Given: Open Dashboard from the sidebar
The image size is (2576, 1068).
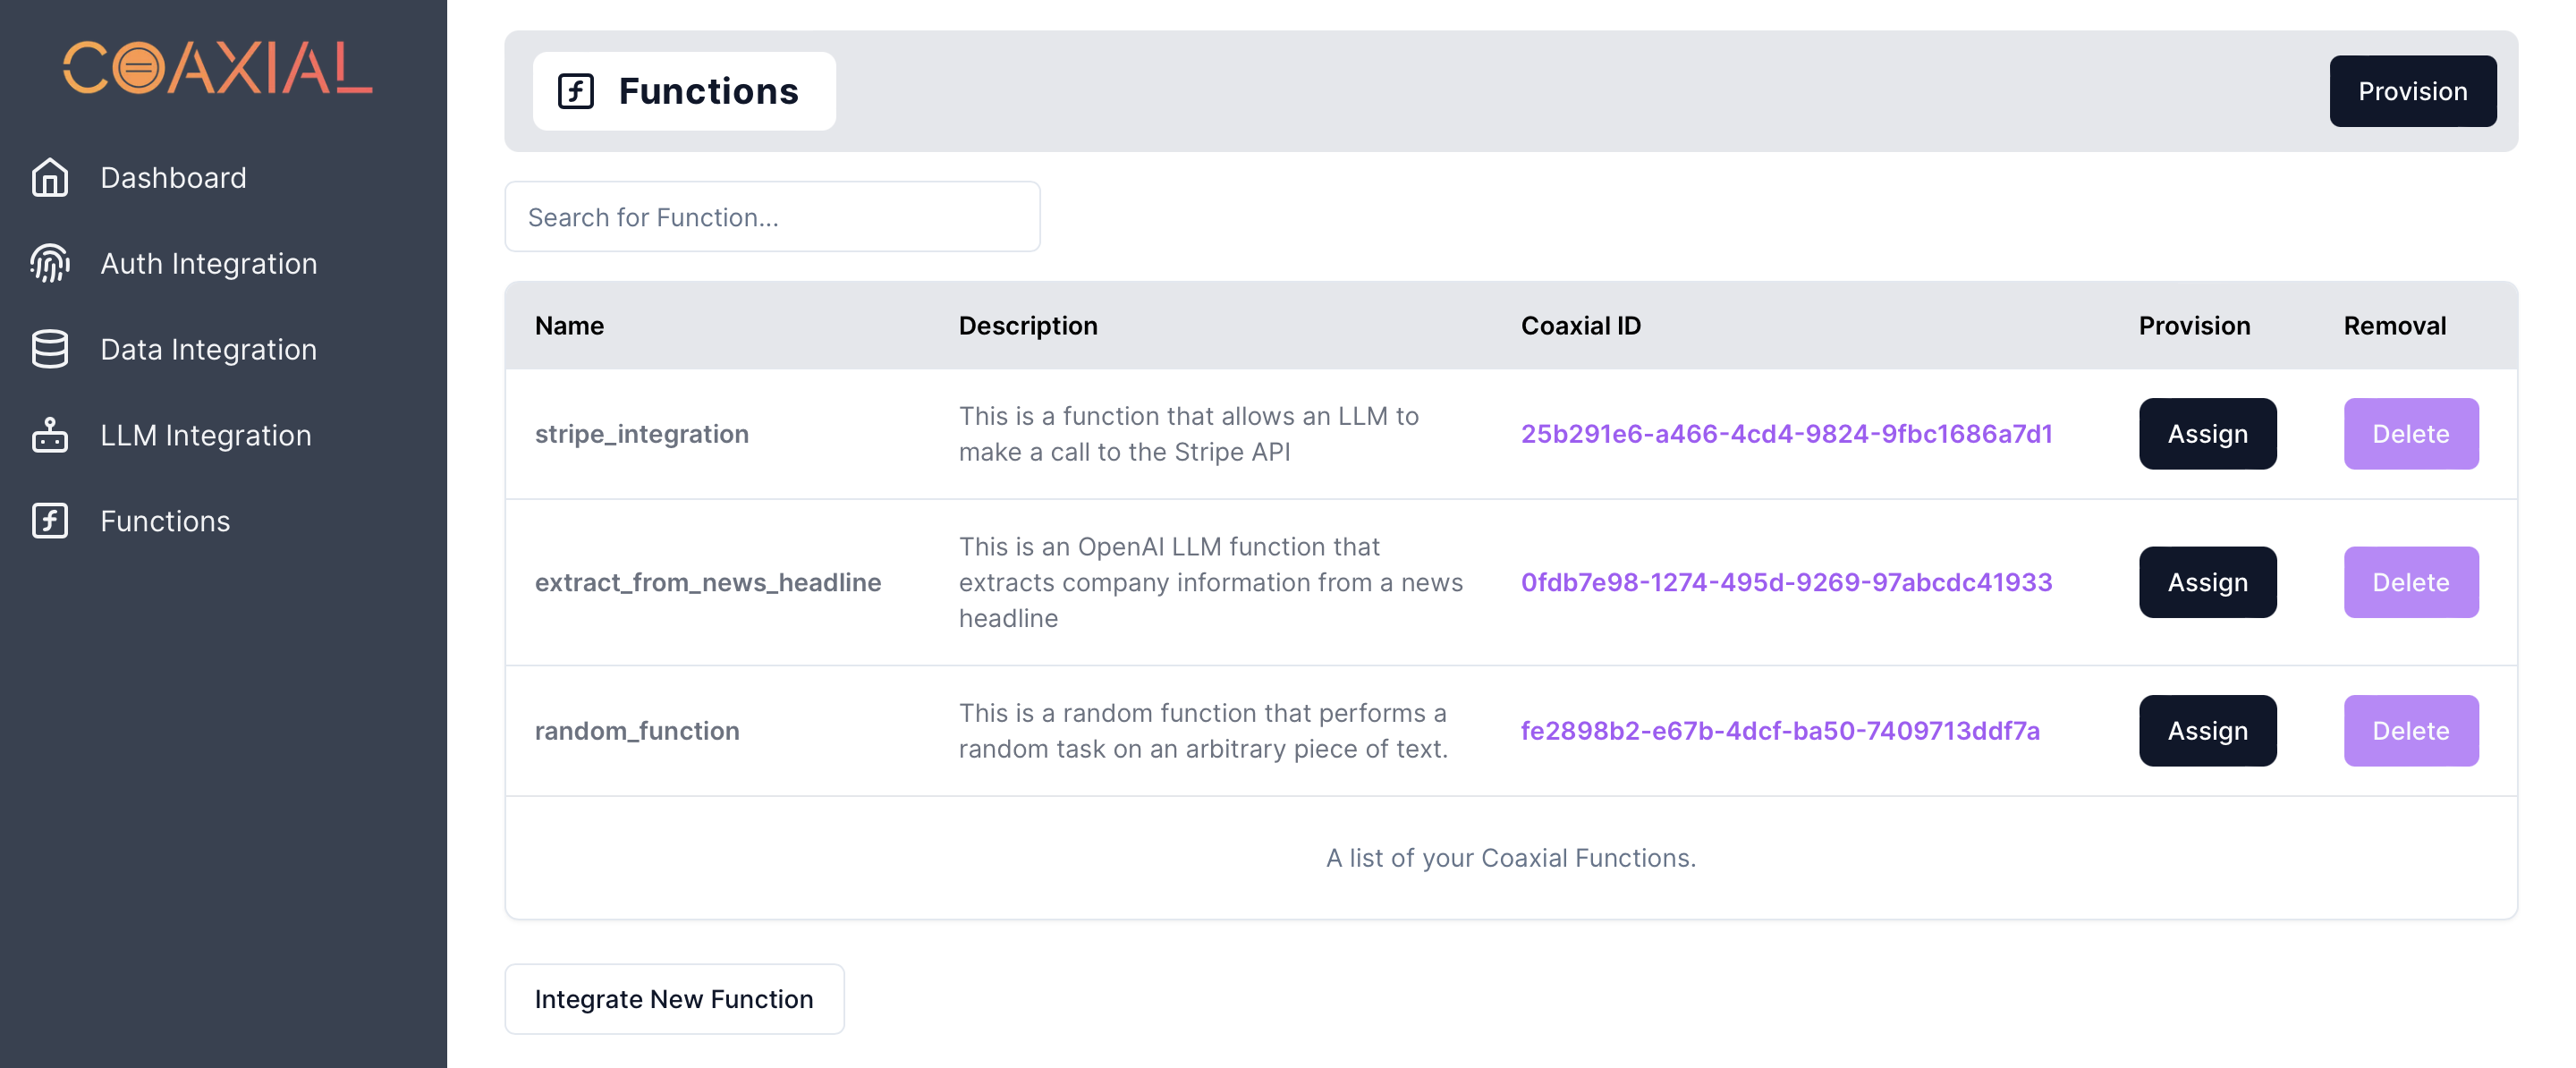Looking at the screenshot, I should tap(173, 178).
